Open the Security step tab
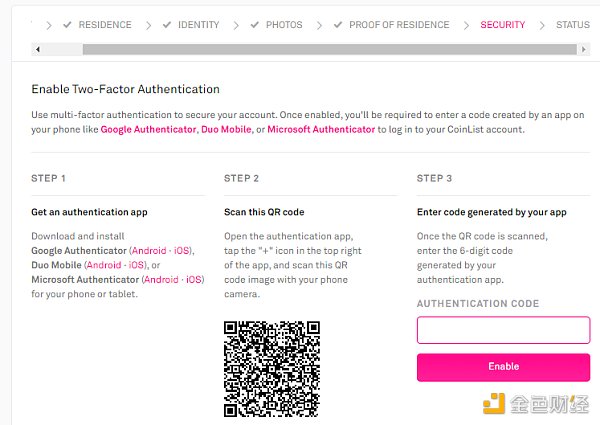Viewport: 600px width, 425px height. [x=502, y=25]
